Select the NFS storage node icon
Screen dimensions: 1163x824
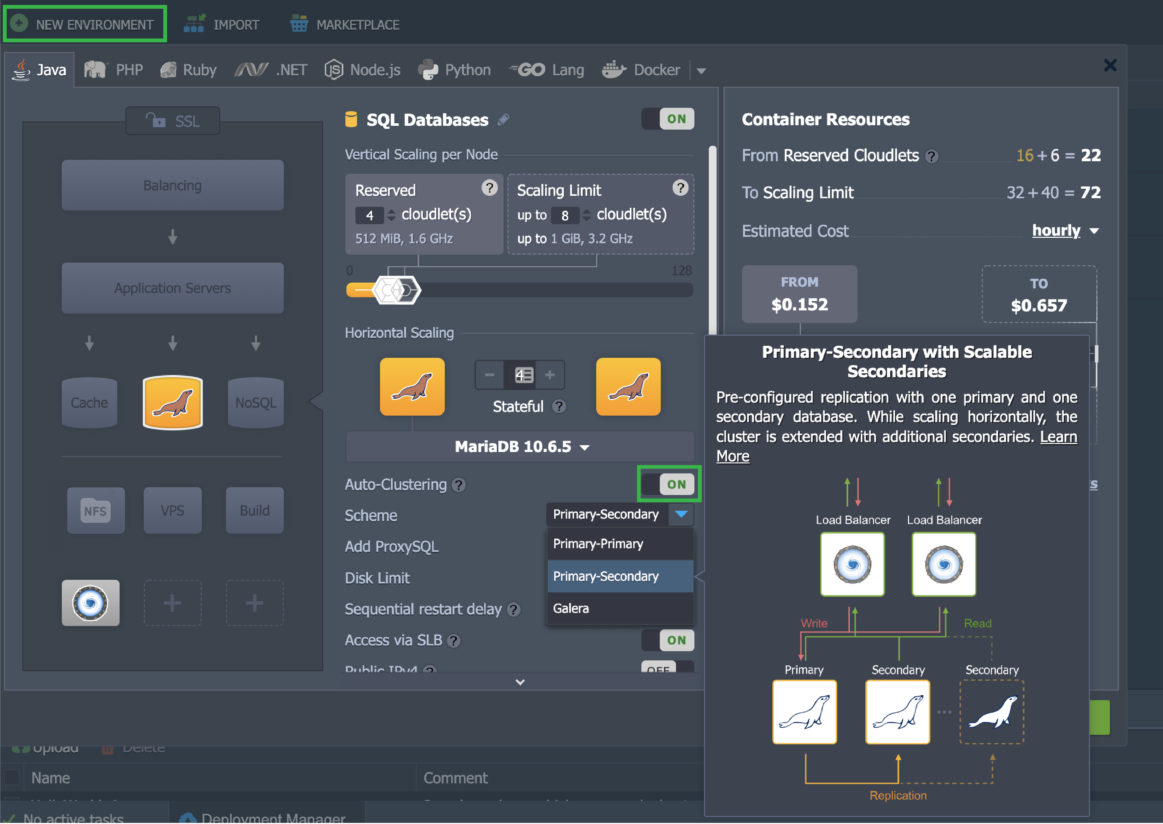(x=95, y=510)
